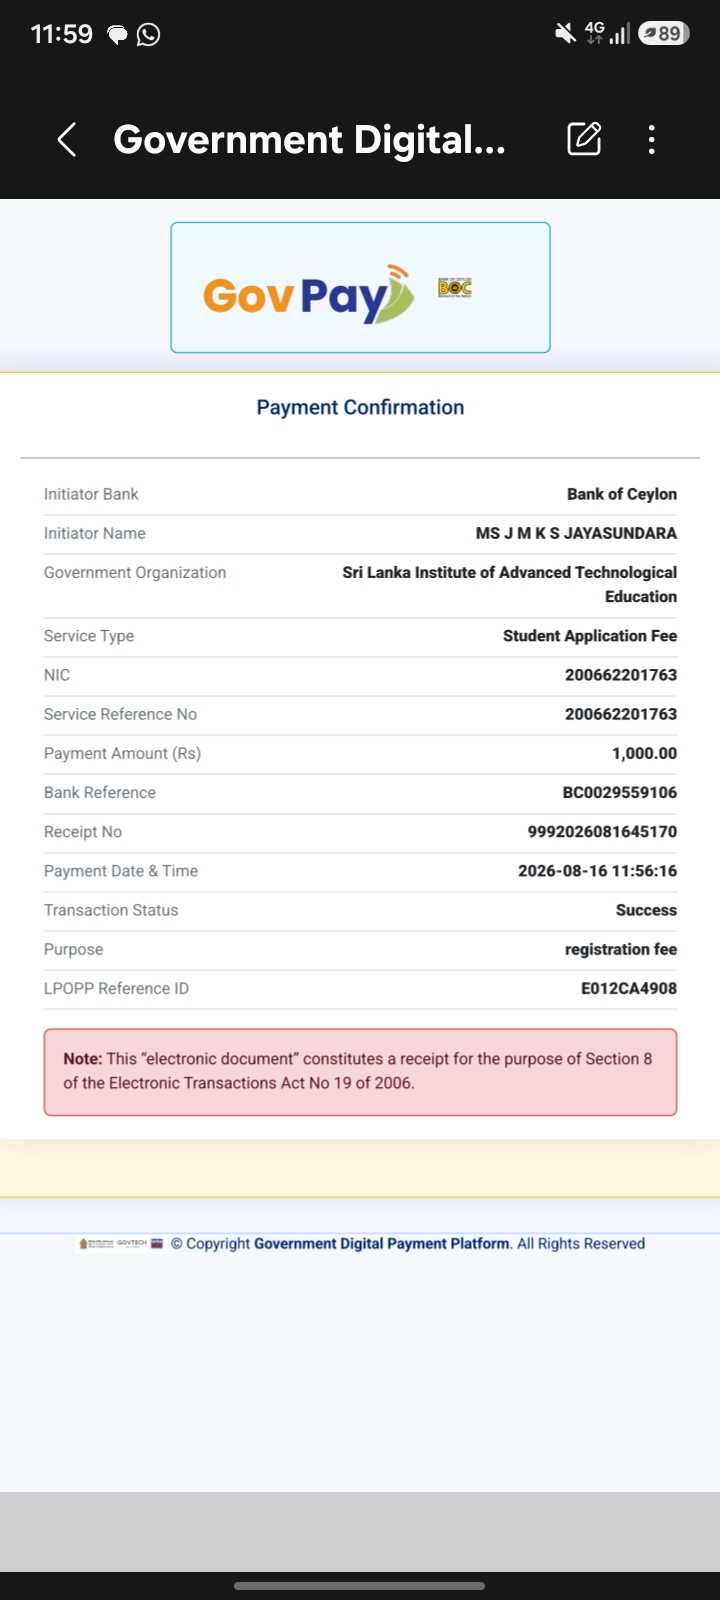This screenshot has height=1600, width=720.
Task: Tap the back arrow icon
Action: [x=67, y=140]
